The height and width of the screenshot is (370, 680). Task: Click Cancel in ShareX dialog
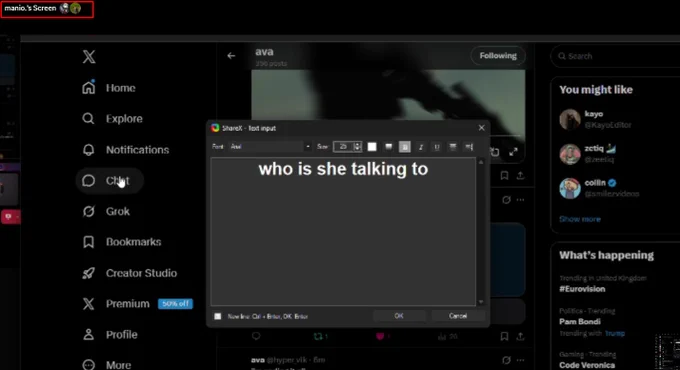pos(458,316)
